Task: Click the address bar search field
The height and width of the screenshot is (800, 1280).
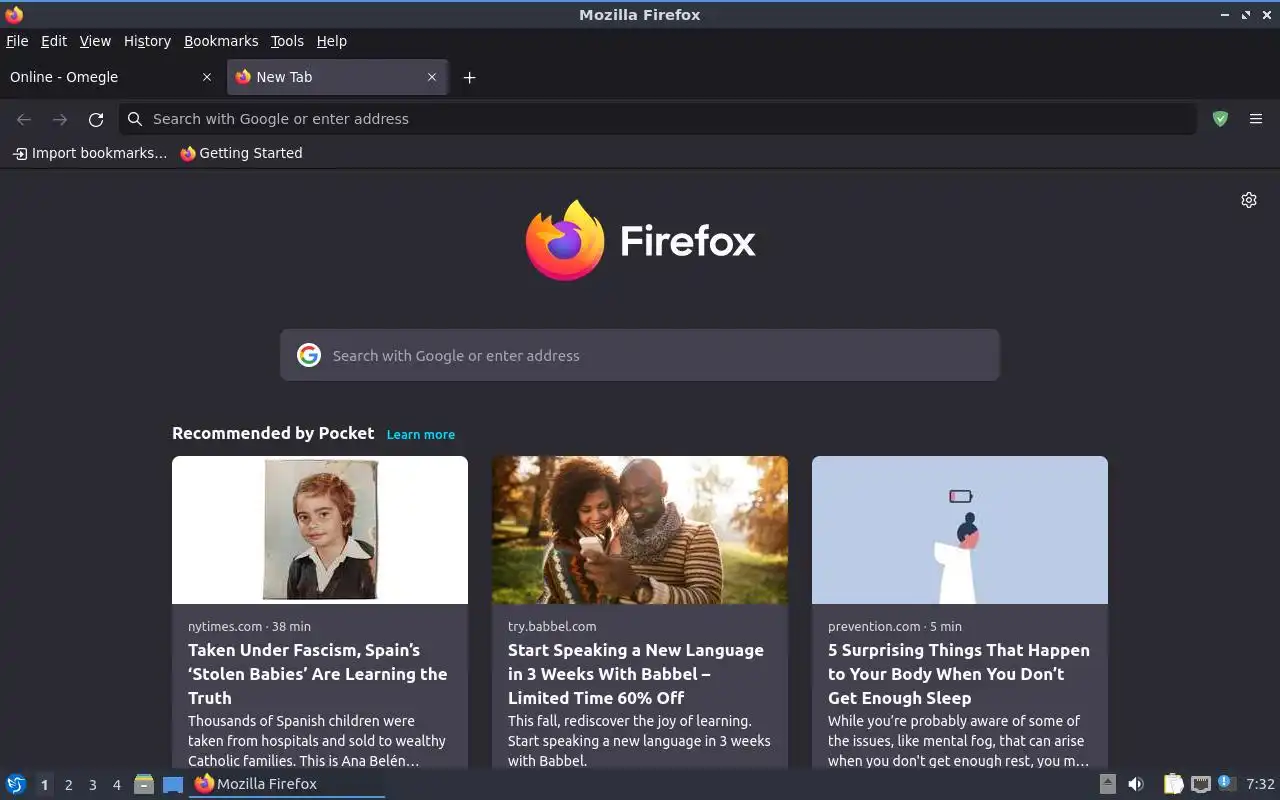Action: tap(657, 119)
